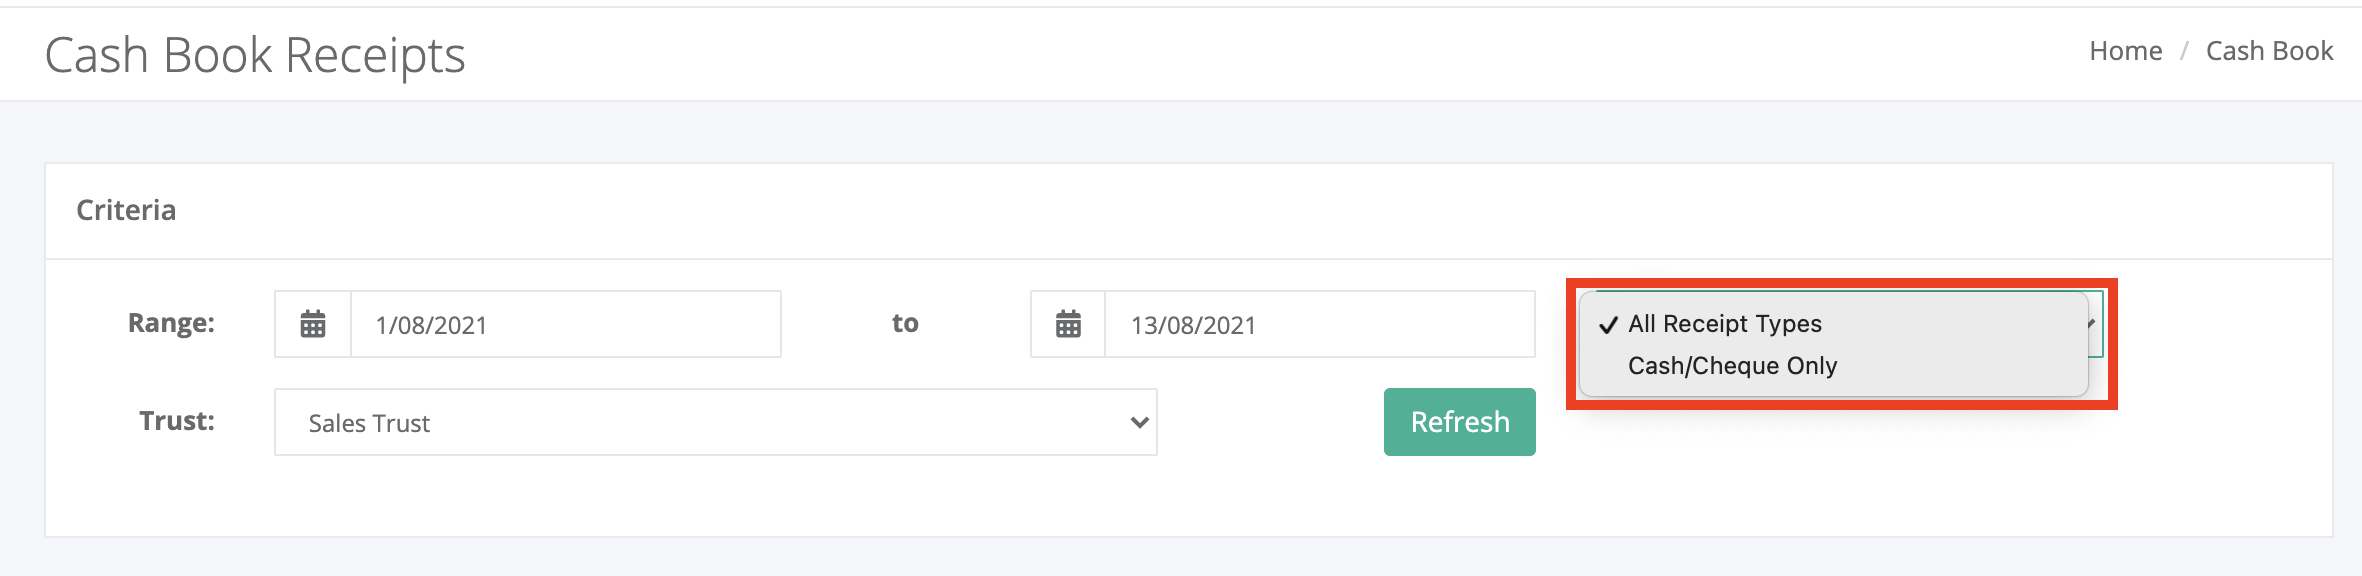2362x576 pixels.
Task: Click the Range label
Action: point(171,323)
